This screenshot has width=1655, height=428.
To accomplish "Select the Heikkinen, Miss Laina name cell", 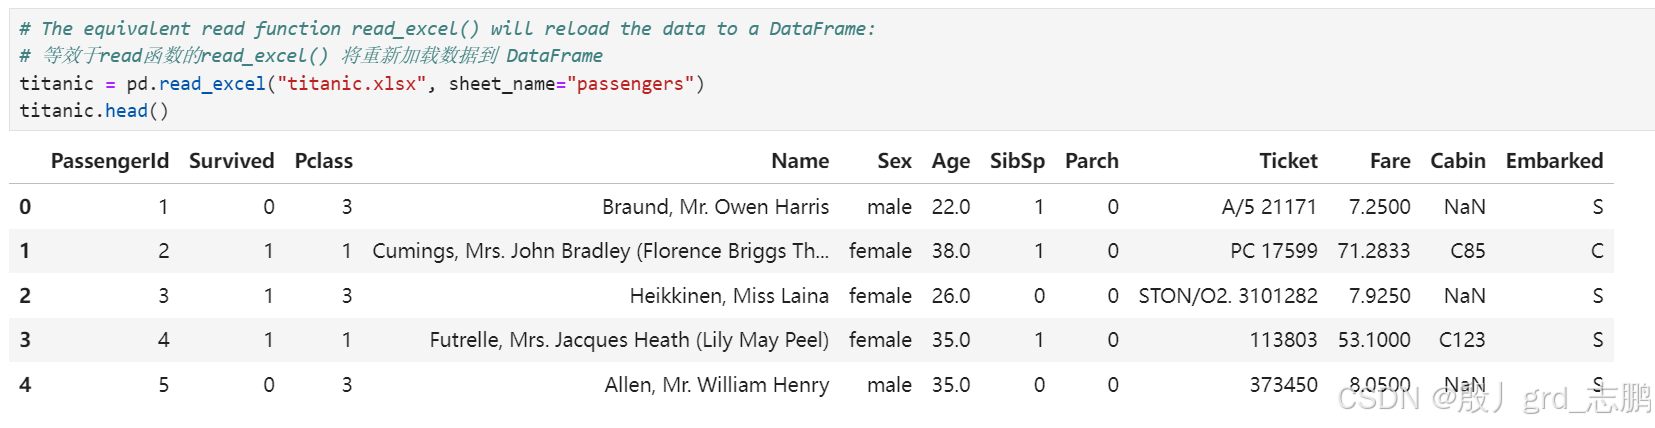I will click(x=728, y=296).
